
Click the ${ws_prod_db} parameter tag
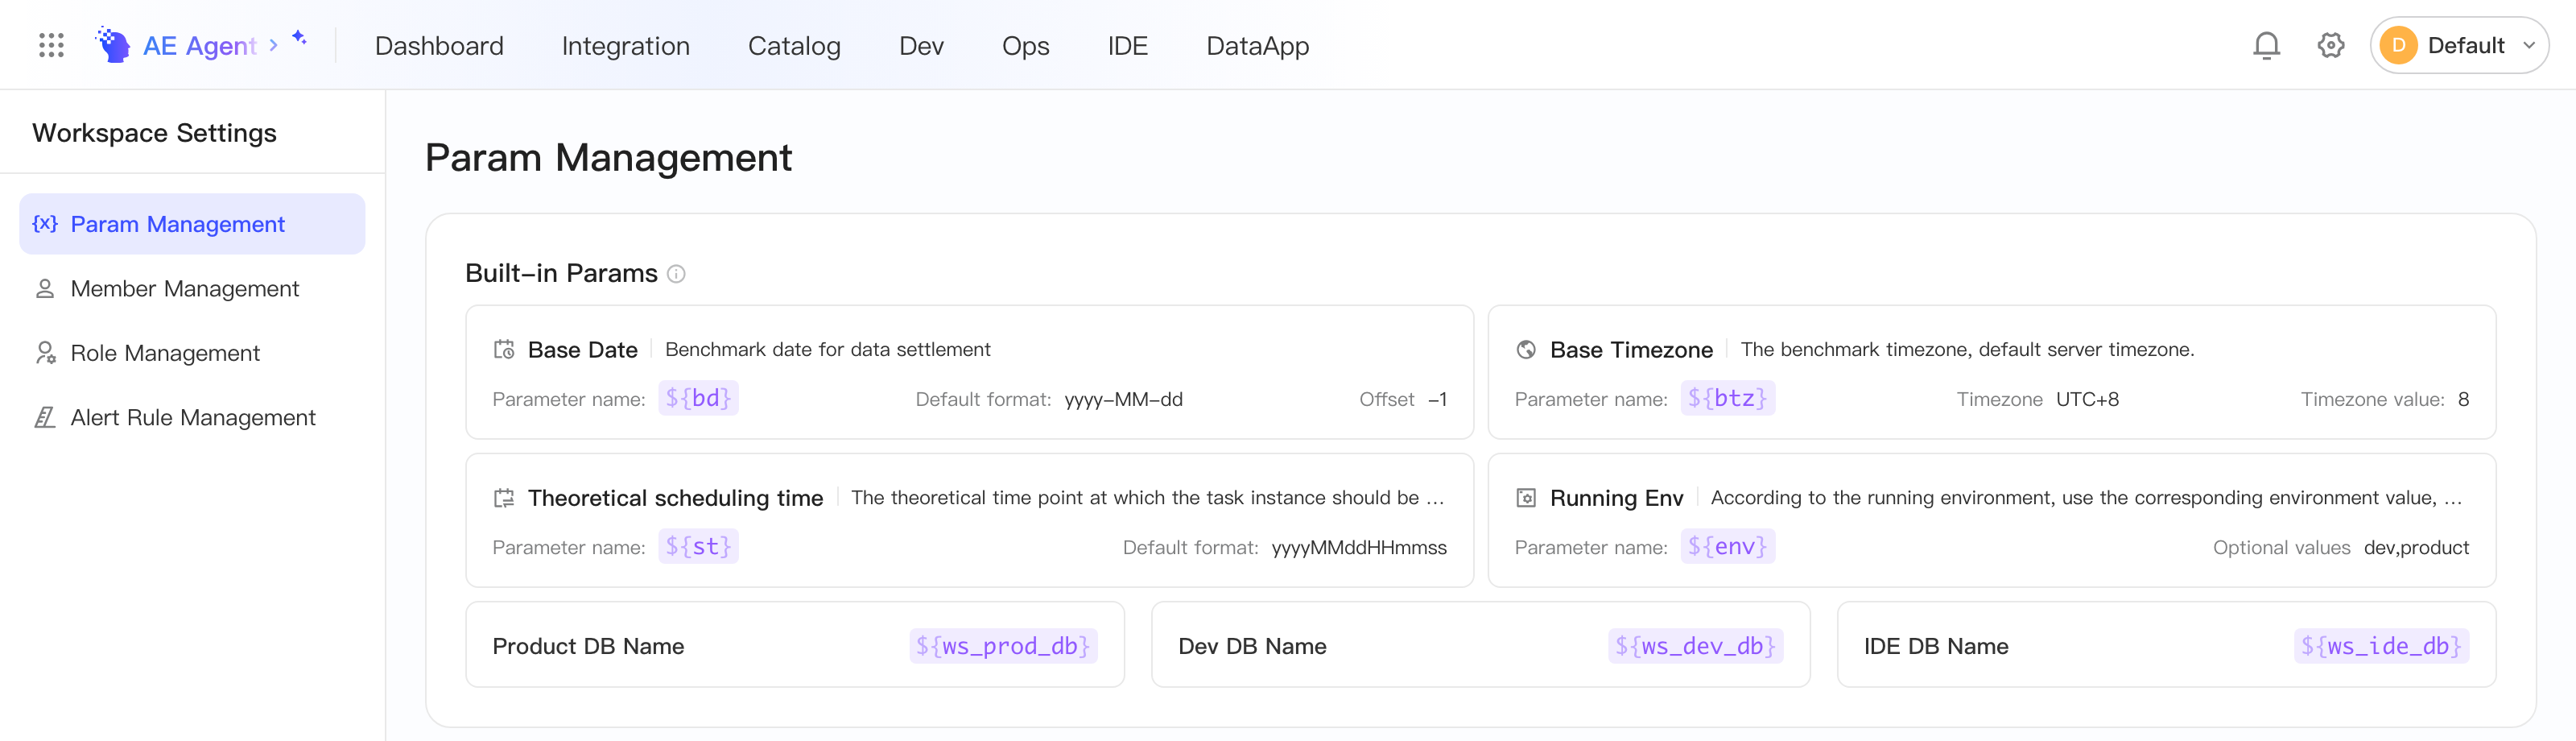click(1003, 645)
